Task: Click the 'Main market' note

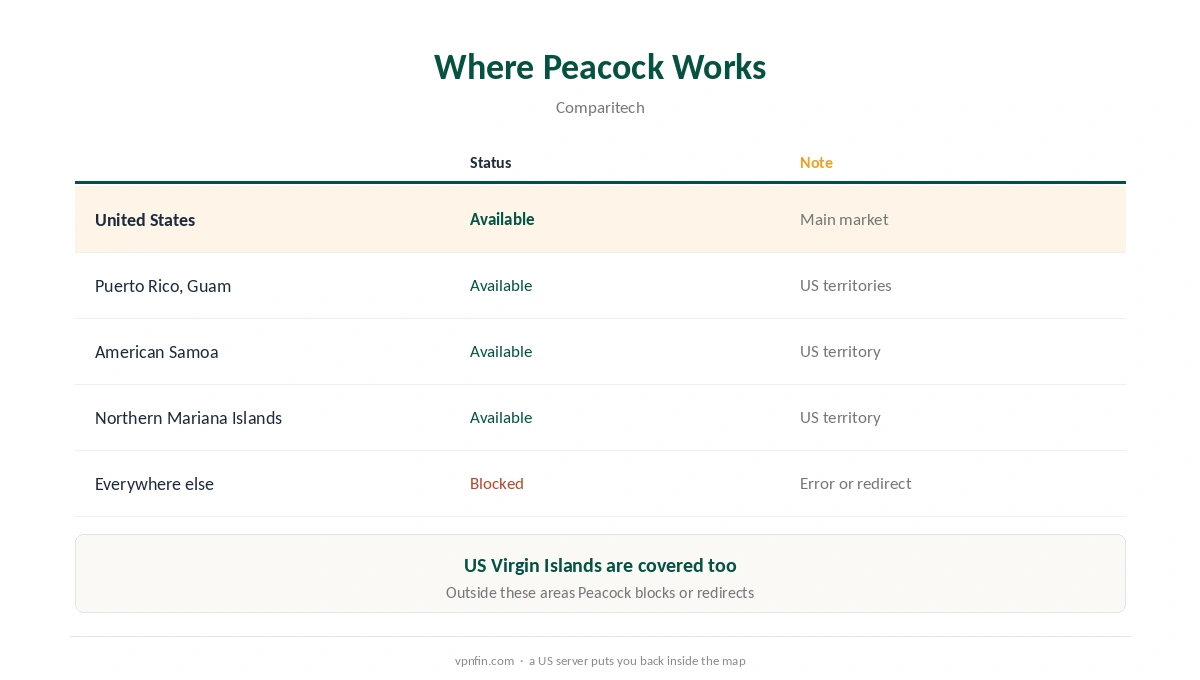Action: [x=844, y=219]
